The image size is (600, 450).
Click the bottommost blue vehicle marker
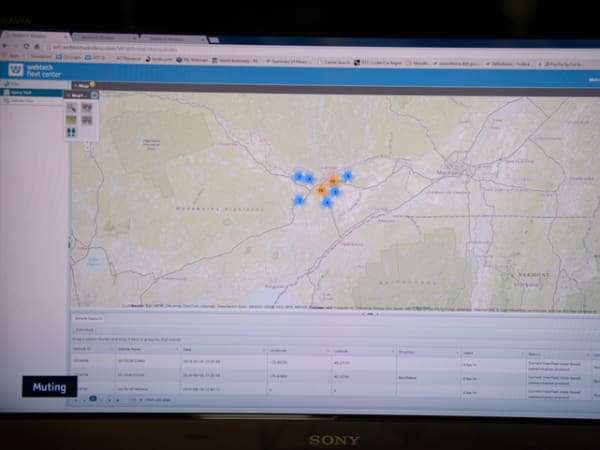(326, 202)
